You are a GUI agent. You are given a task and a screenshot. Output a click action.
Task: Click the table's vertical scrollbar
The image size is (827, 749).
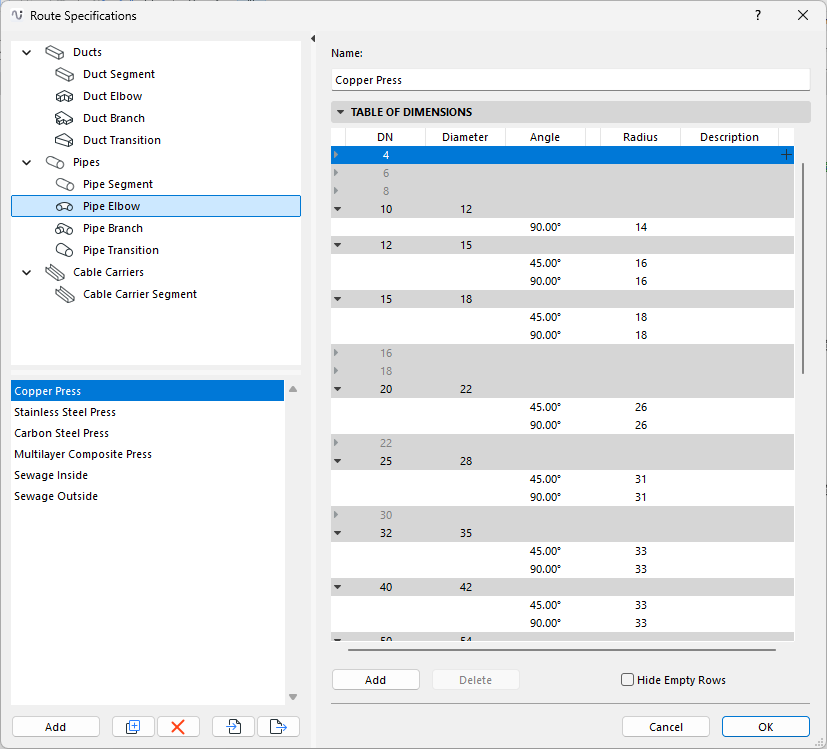pyautogui.click(x=802, y=270)
